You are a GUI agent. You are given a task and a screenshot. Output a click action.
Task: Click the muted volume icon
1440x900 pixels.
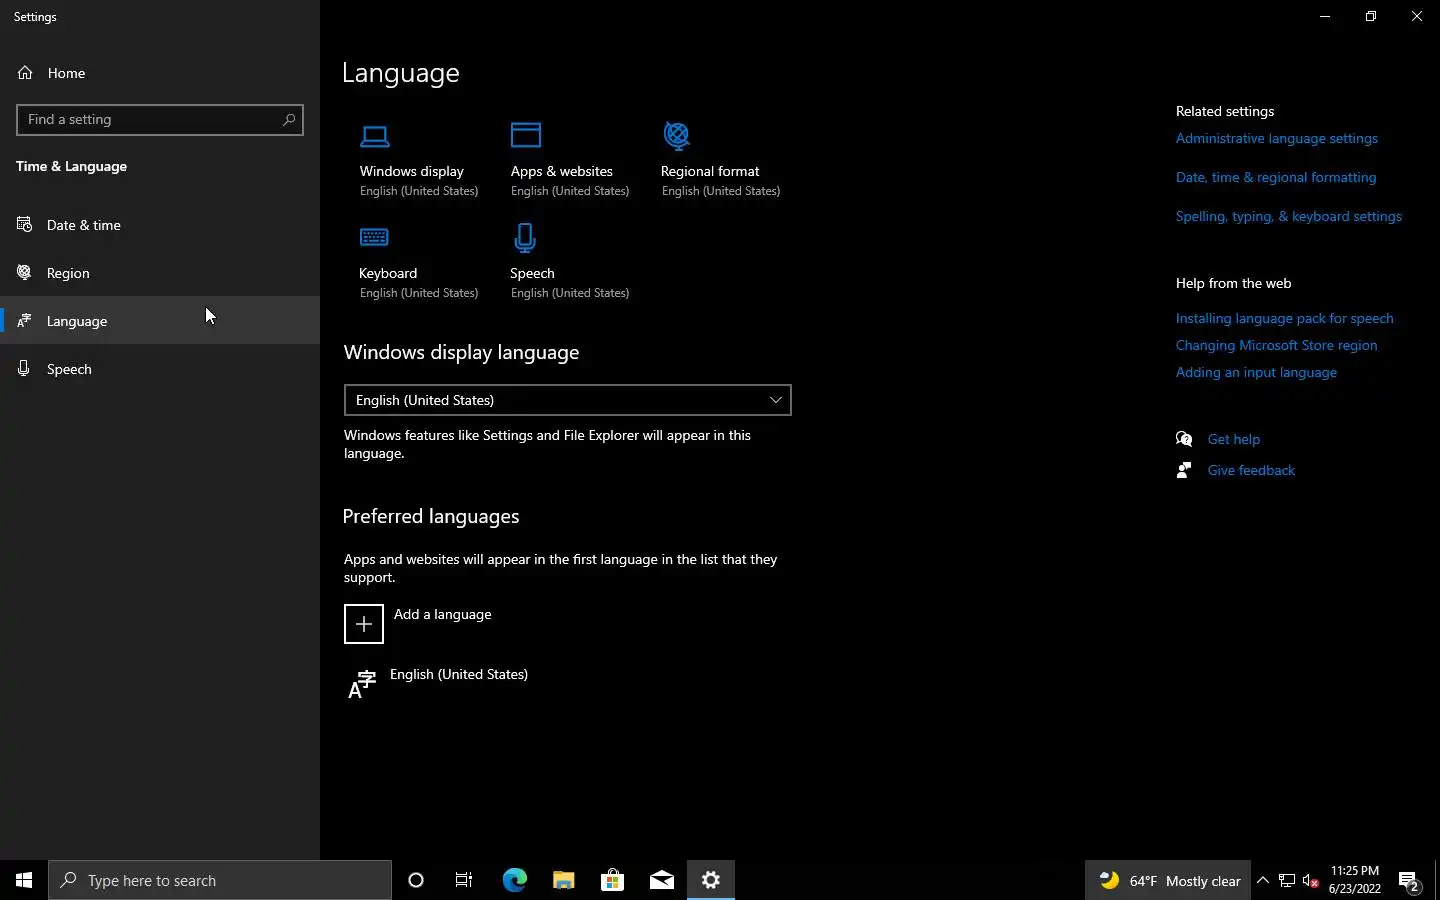coord(1311,881)
